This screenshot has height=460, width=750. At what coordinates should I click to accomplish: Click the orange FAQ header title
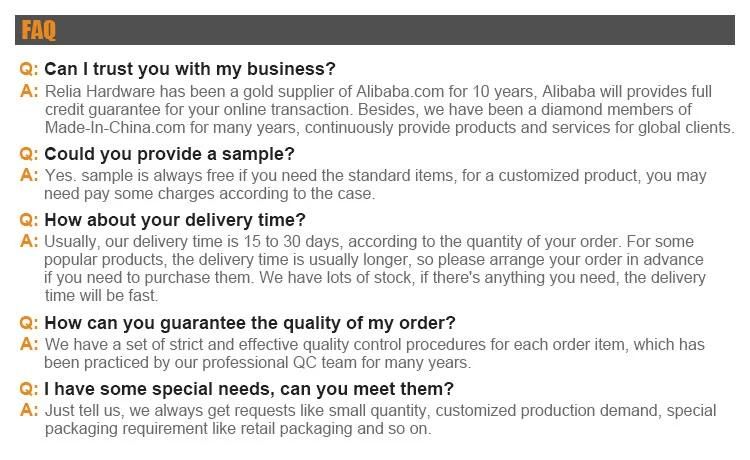point(38,30)
